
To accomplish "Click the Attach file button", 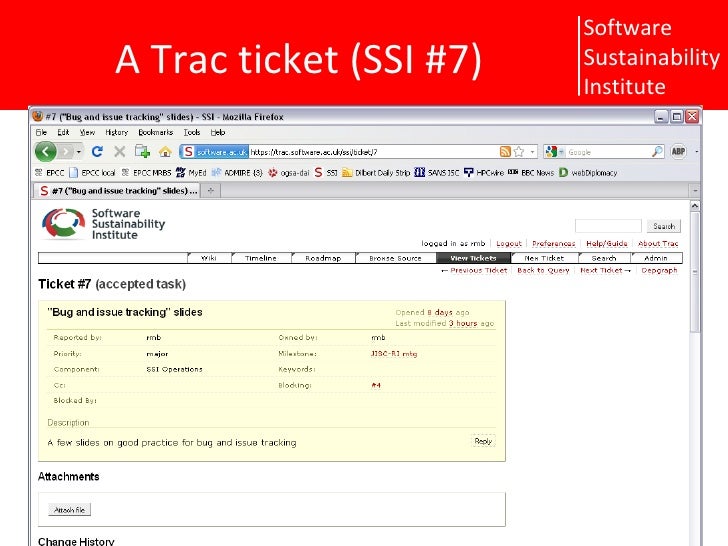I will [x=69, y=510].
